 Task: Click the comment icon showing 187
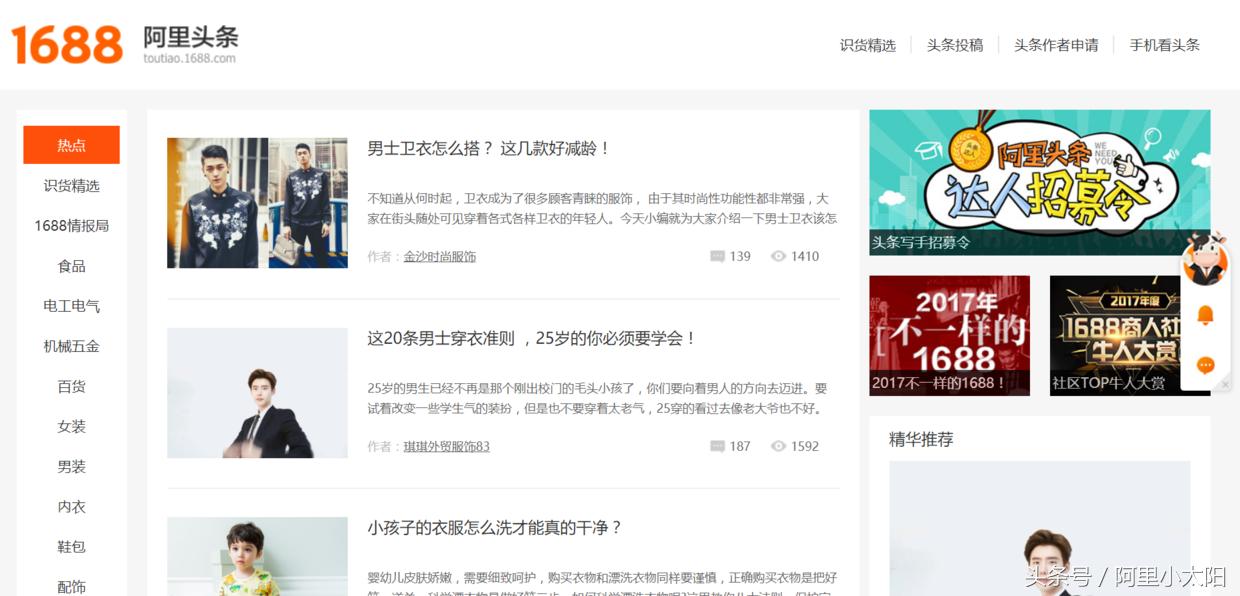coord(716,446)
